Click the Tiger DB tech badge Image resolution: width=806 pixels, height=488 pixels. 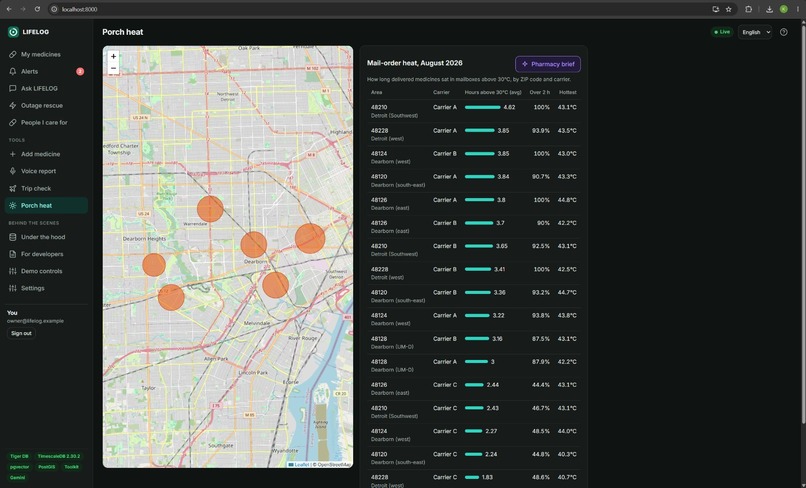20,456
